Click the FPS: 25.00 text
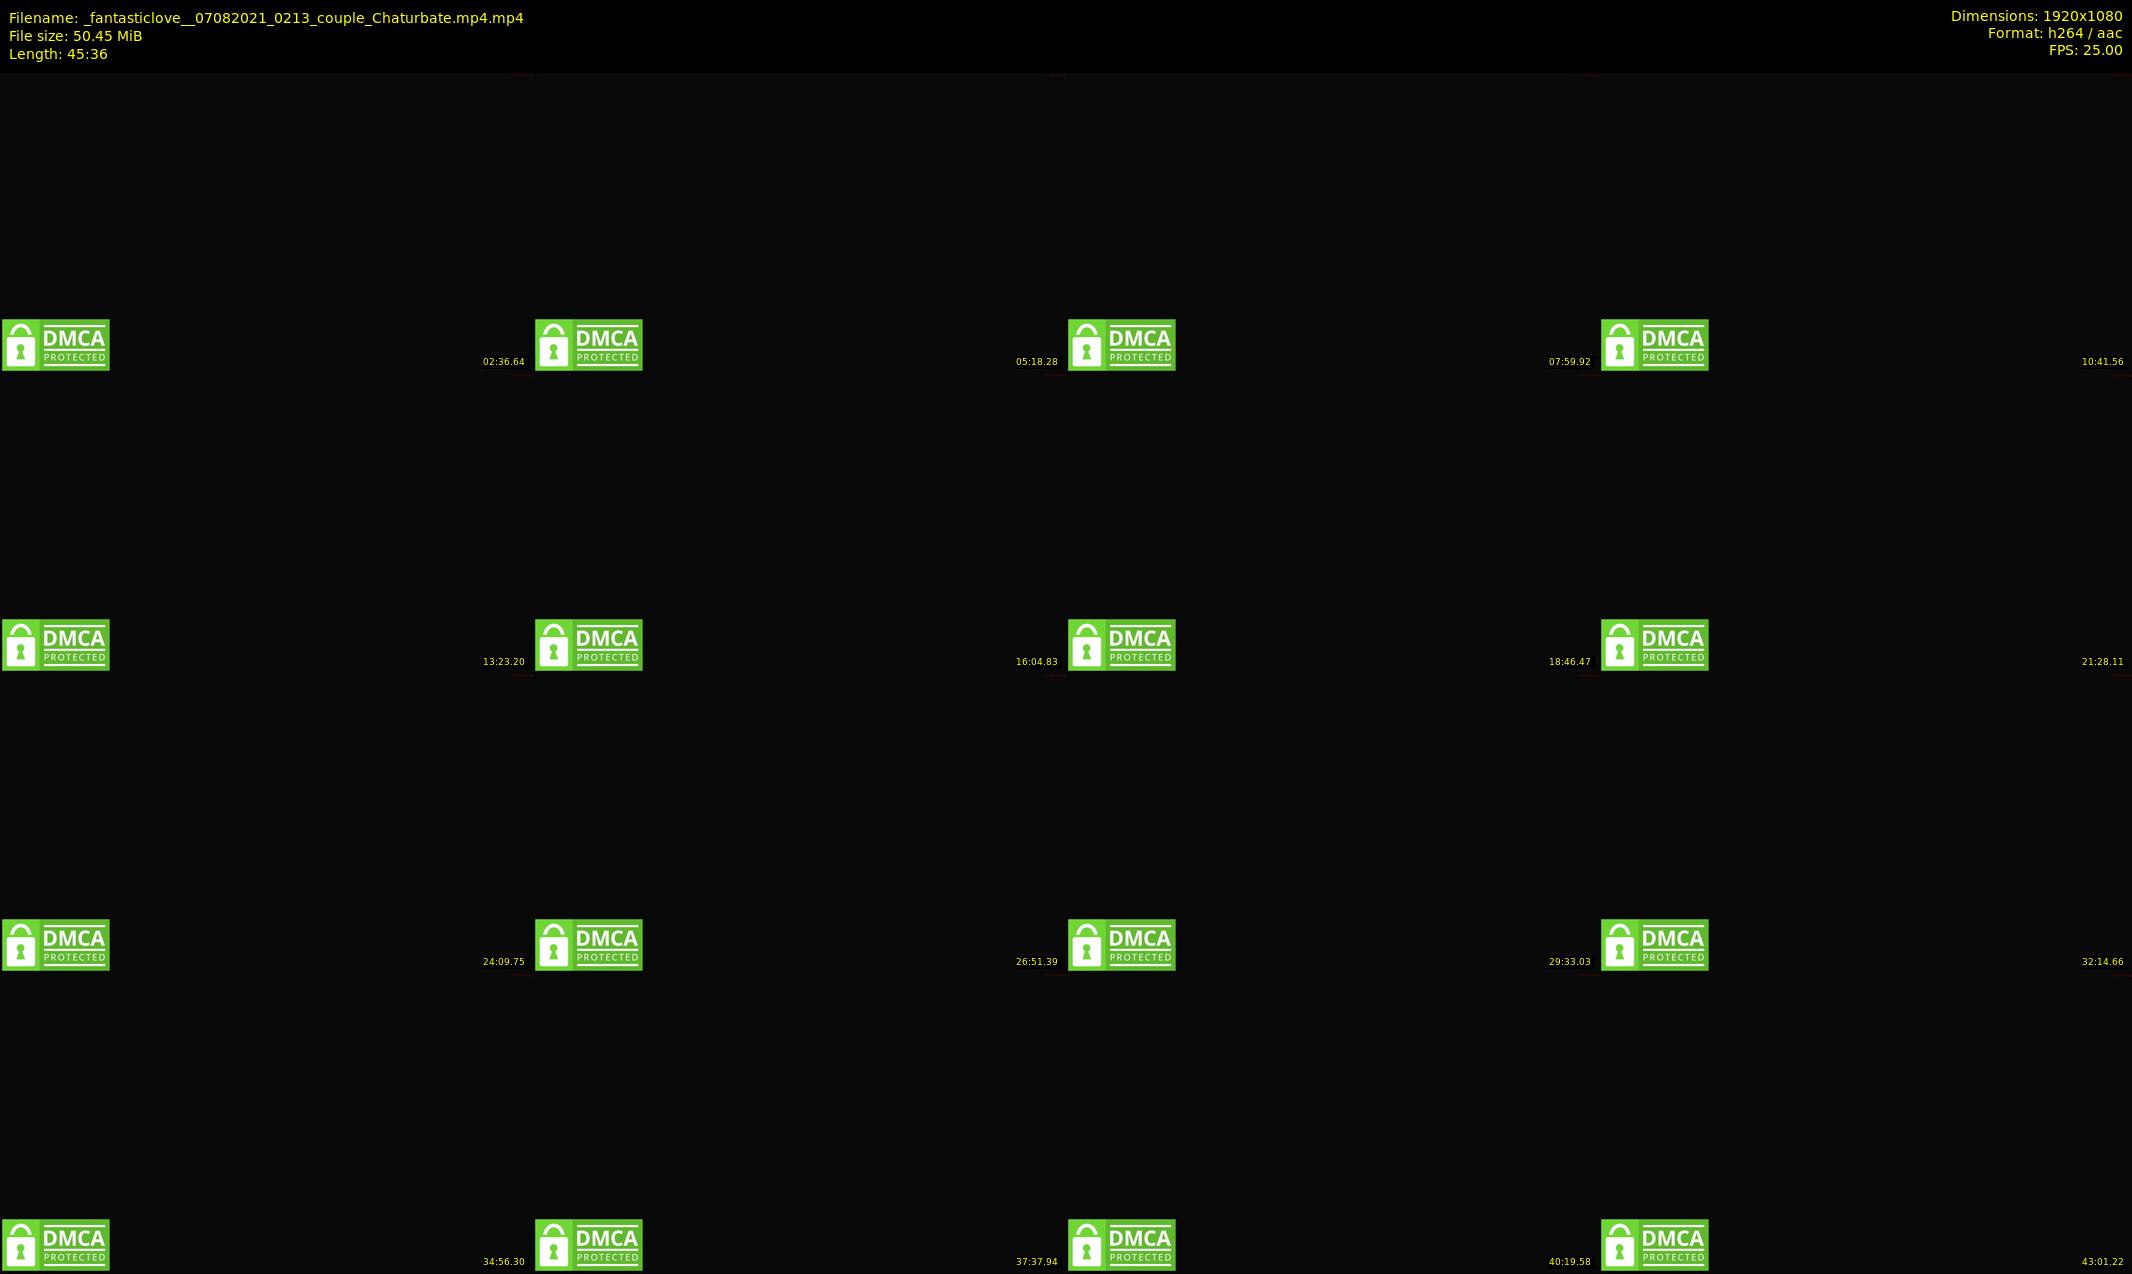Viewport: 2132px width, 1274px height. click(2085, 50)
